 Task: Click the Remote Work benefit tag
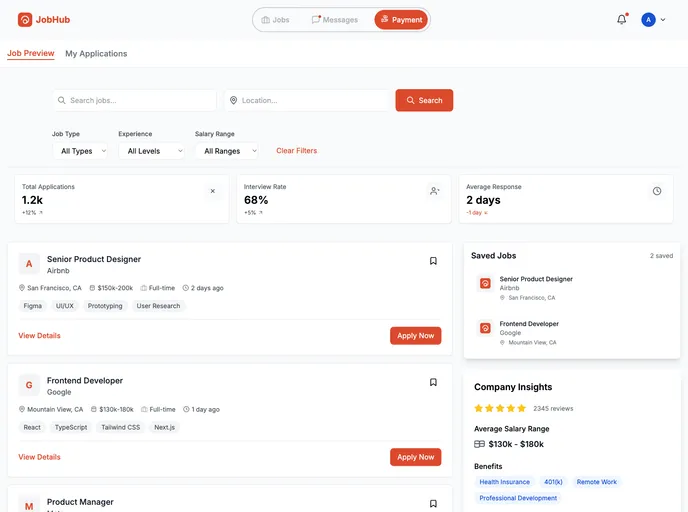[597, 482]
